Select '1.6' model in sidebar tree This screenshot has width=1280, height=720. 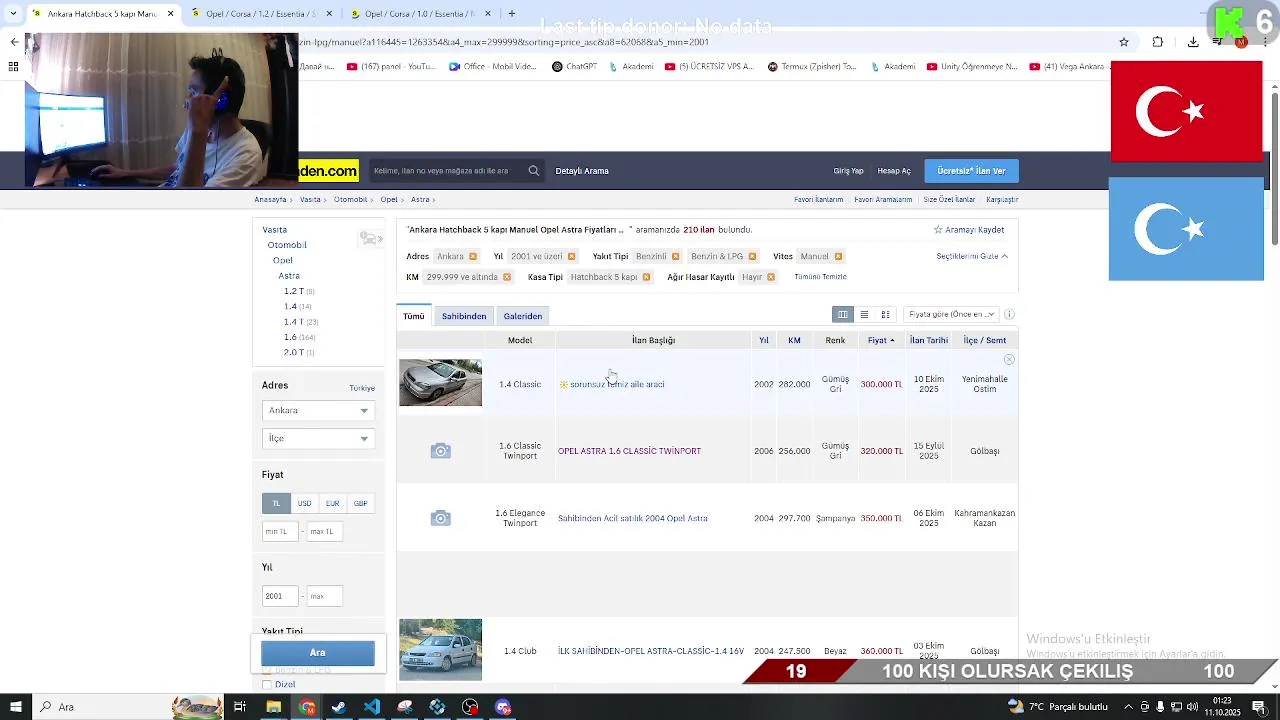[290, 337]
